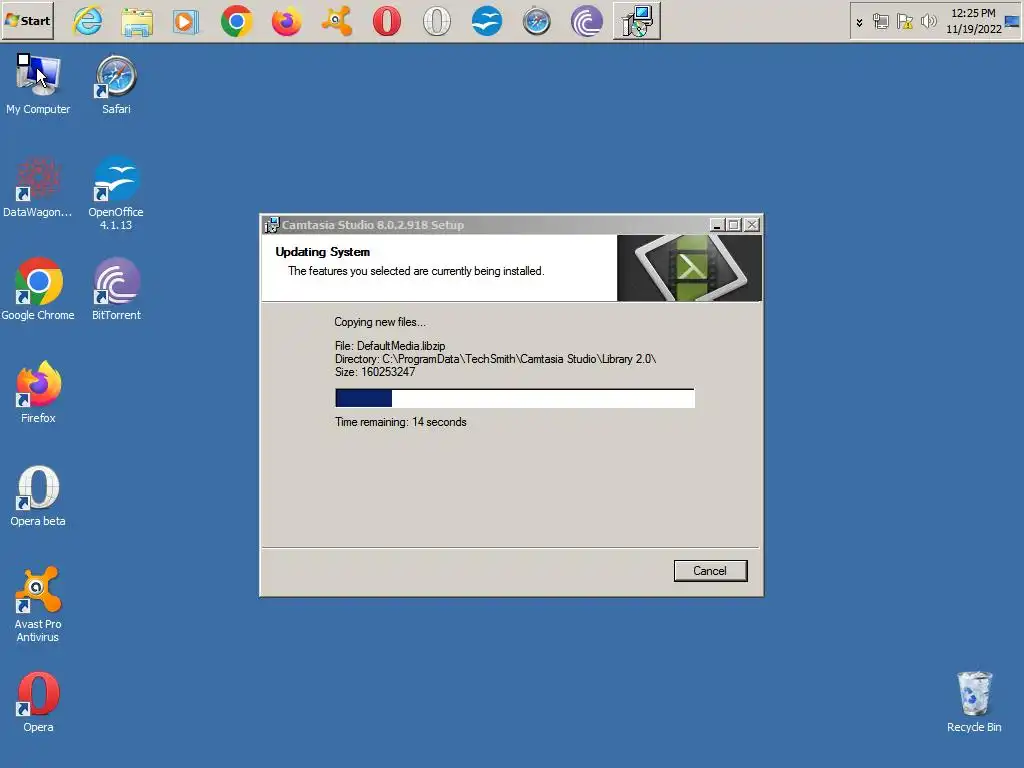This screenshot has height=768, width=1024.
Task: Open the media player taskbar icon
Action: pos(185,22)
